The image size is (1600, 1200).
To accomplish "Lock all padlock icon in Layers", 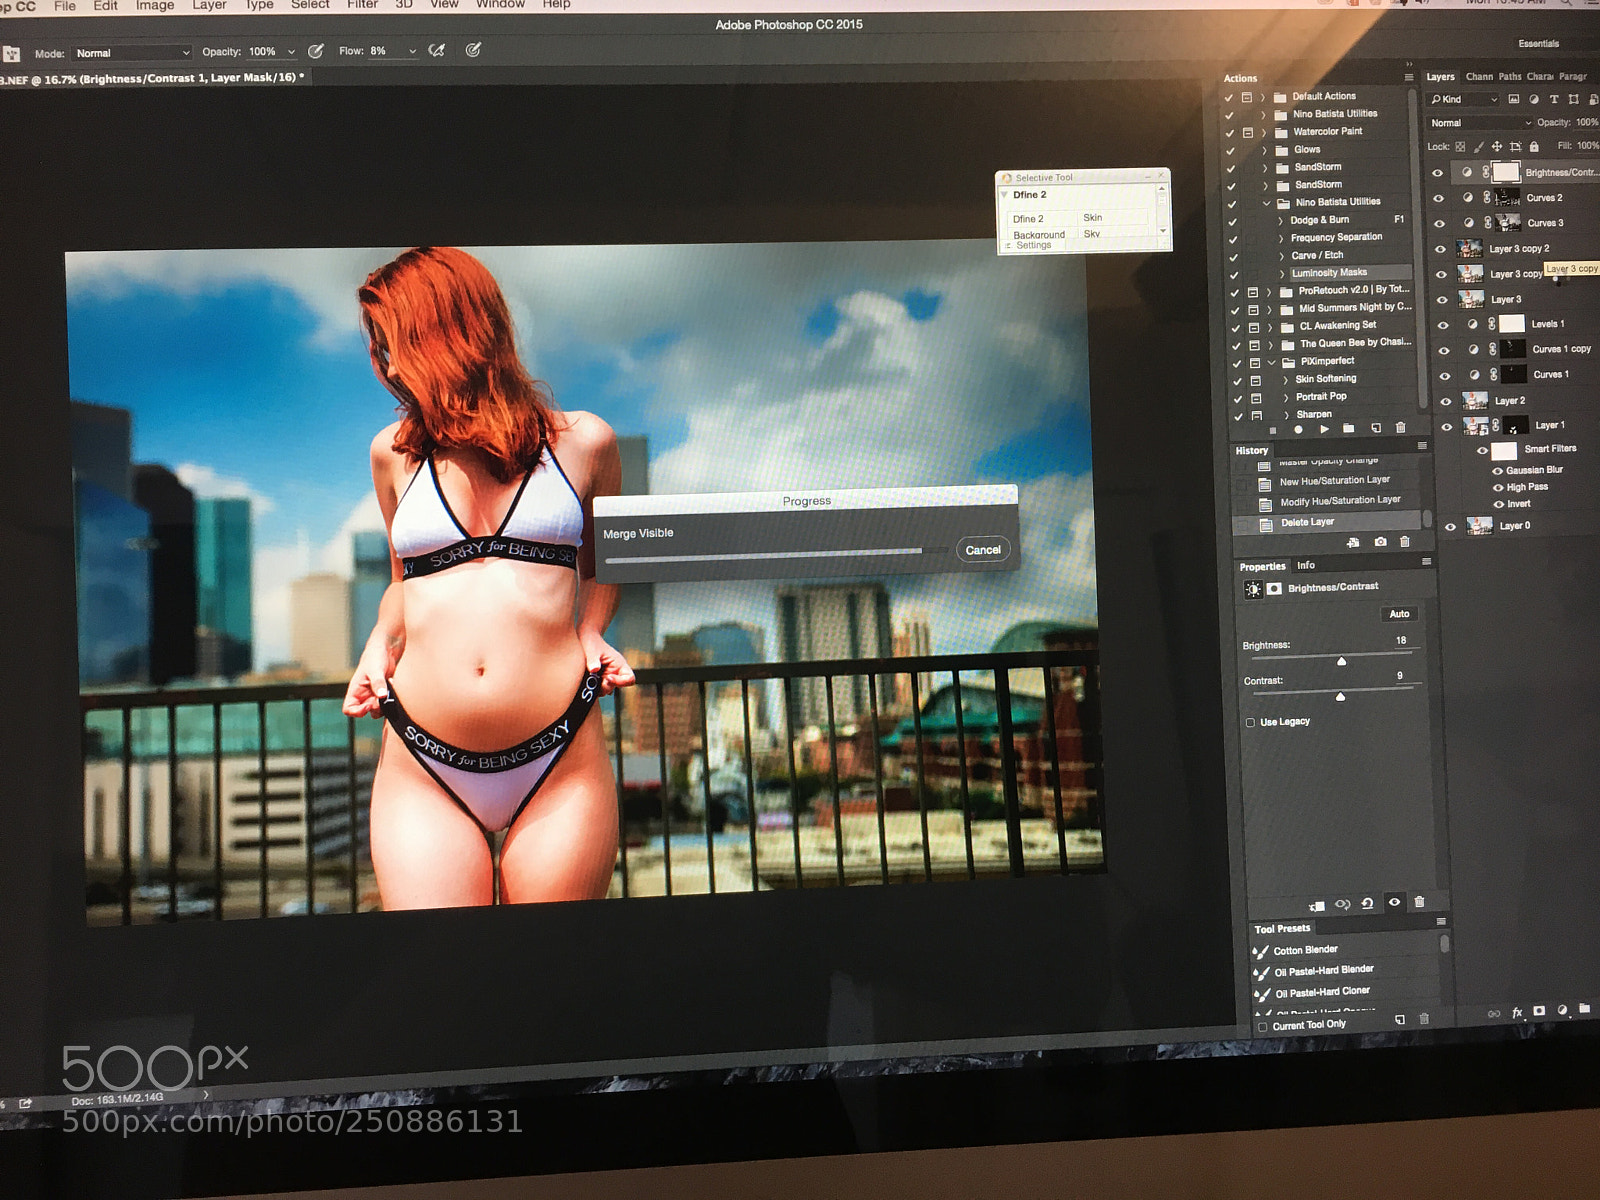I will (1534, 146).
